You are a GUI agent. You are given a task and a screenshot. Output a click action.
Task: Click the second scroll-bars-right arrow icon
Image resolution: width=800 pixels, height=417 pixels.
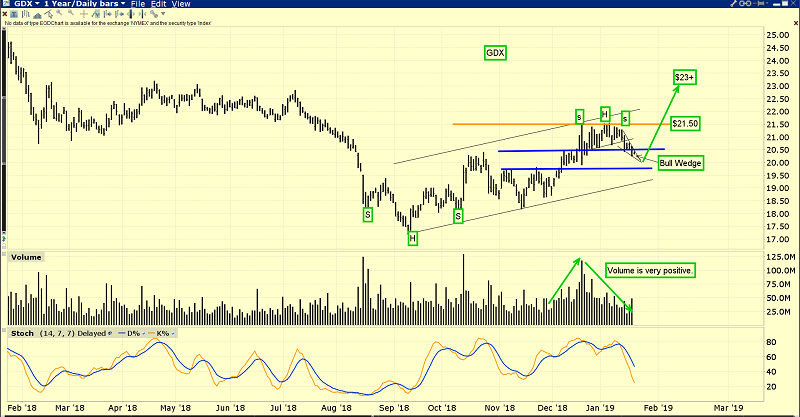pos(119,14)
